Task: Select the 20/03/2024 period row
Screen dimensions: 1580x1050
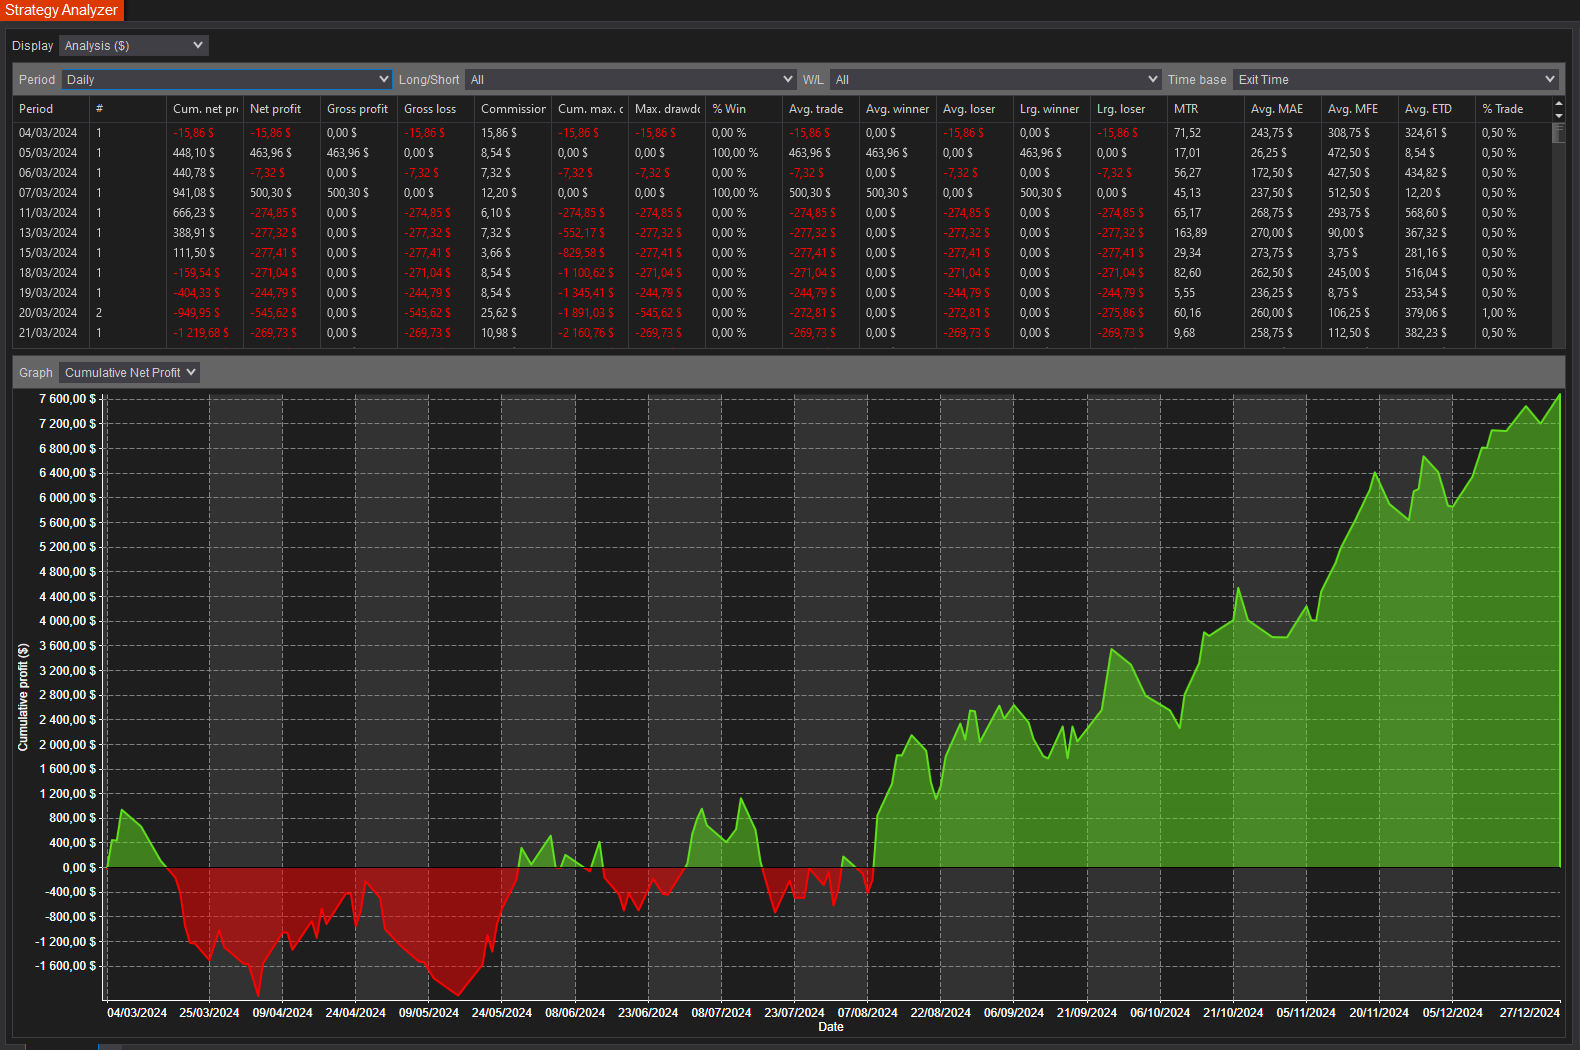Action: tap(782, 313)
